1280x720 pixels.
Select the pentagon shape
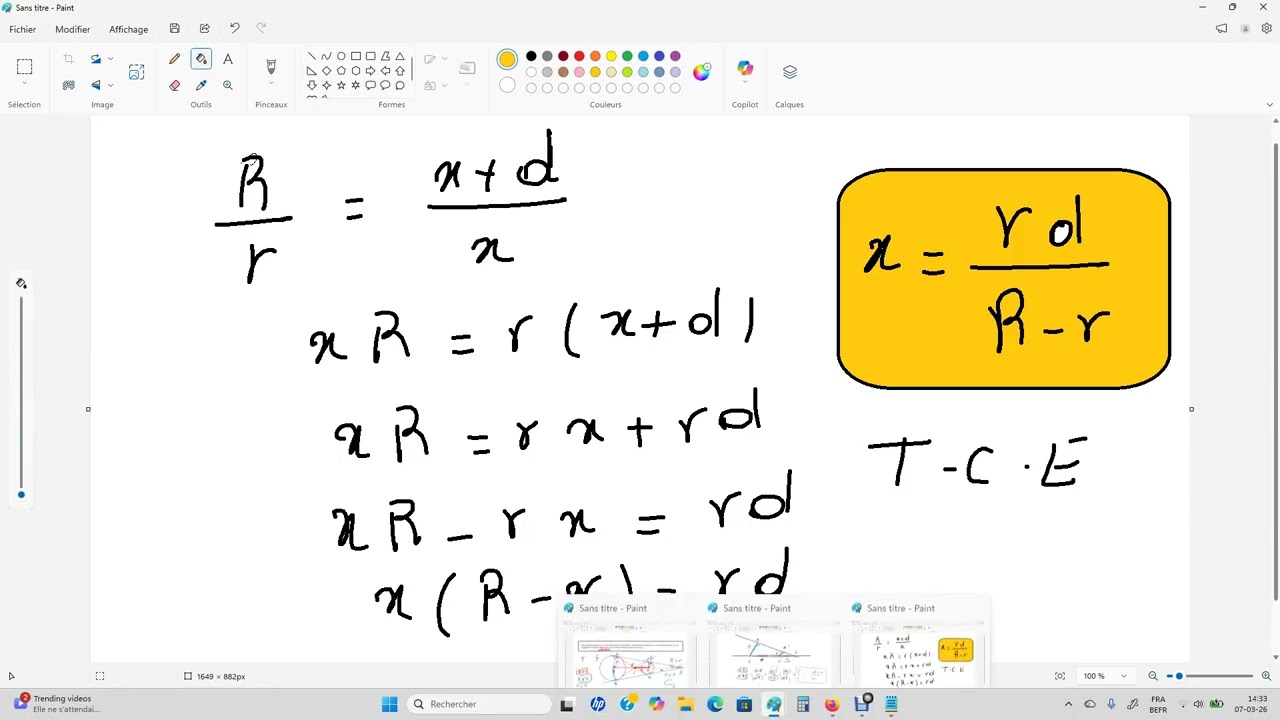click(341, 71)
